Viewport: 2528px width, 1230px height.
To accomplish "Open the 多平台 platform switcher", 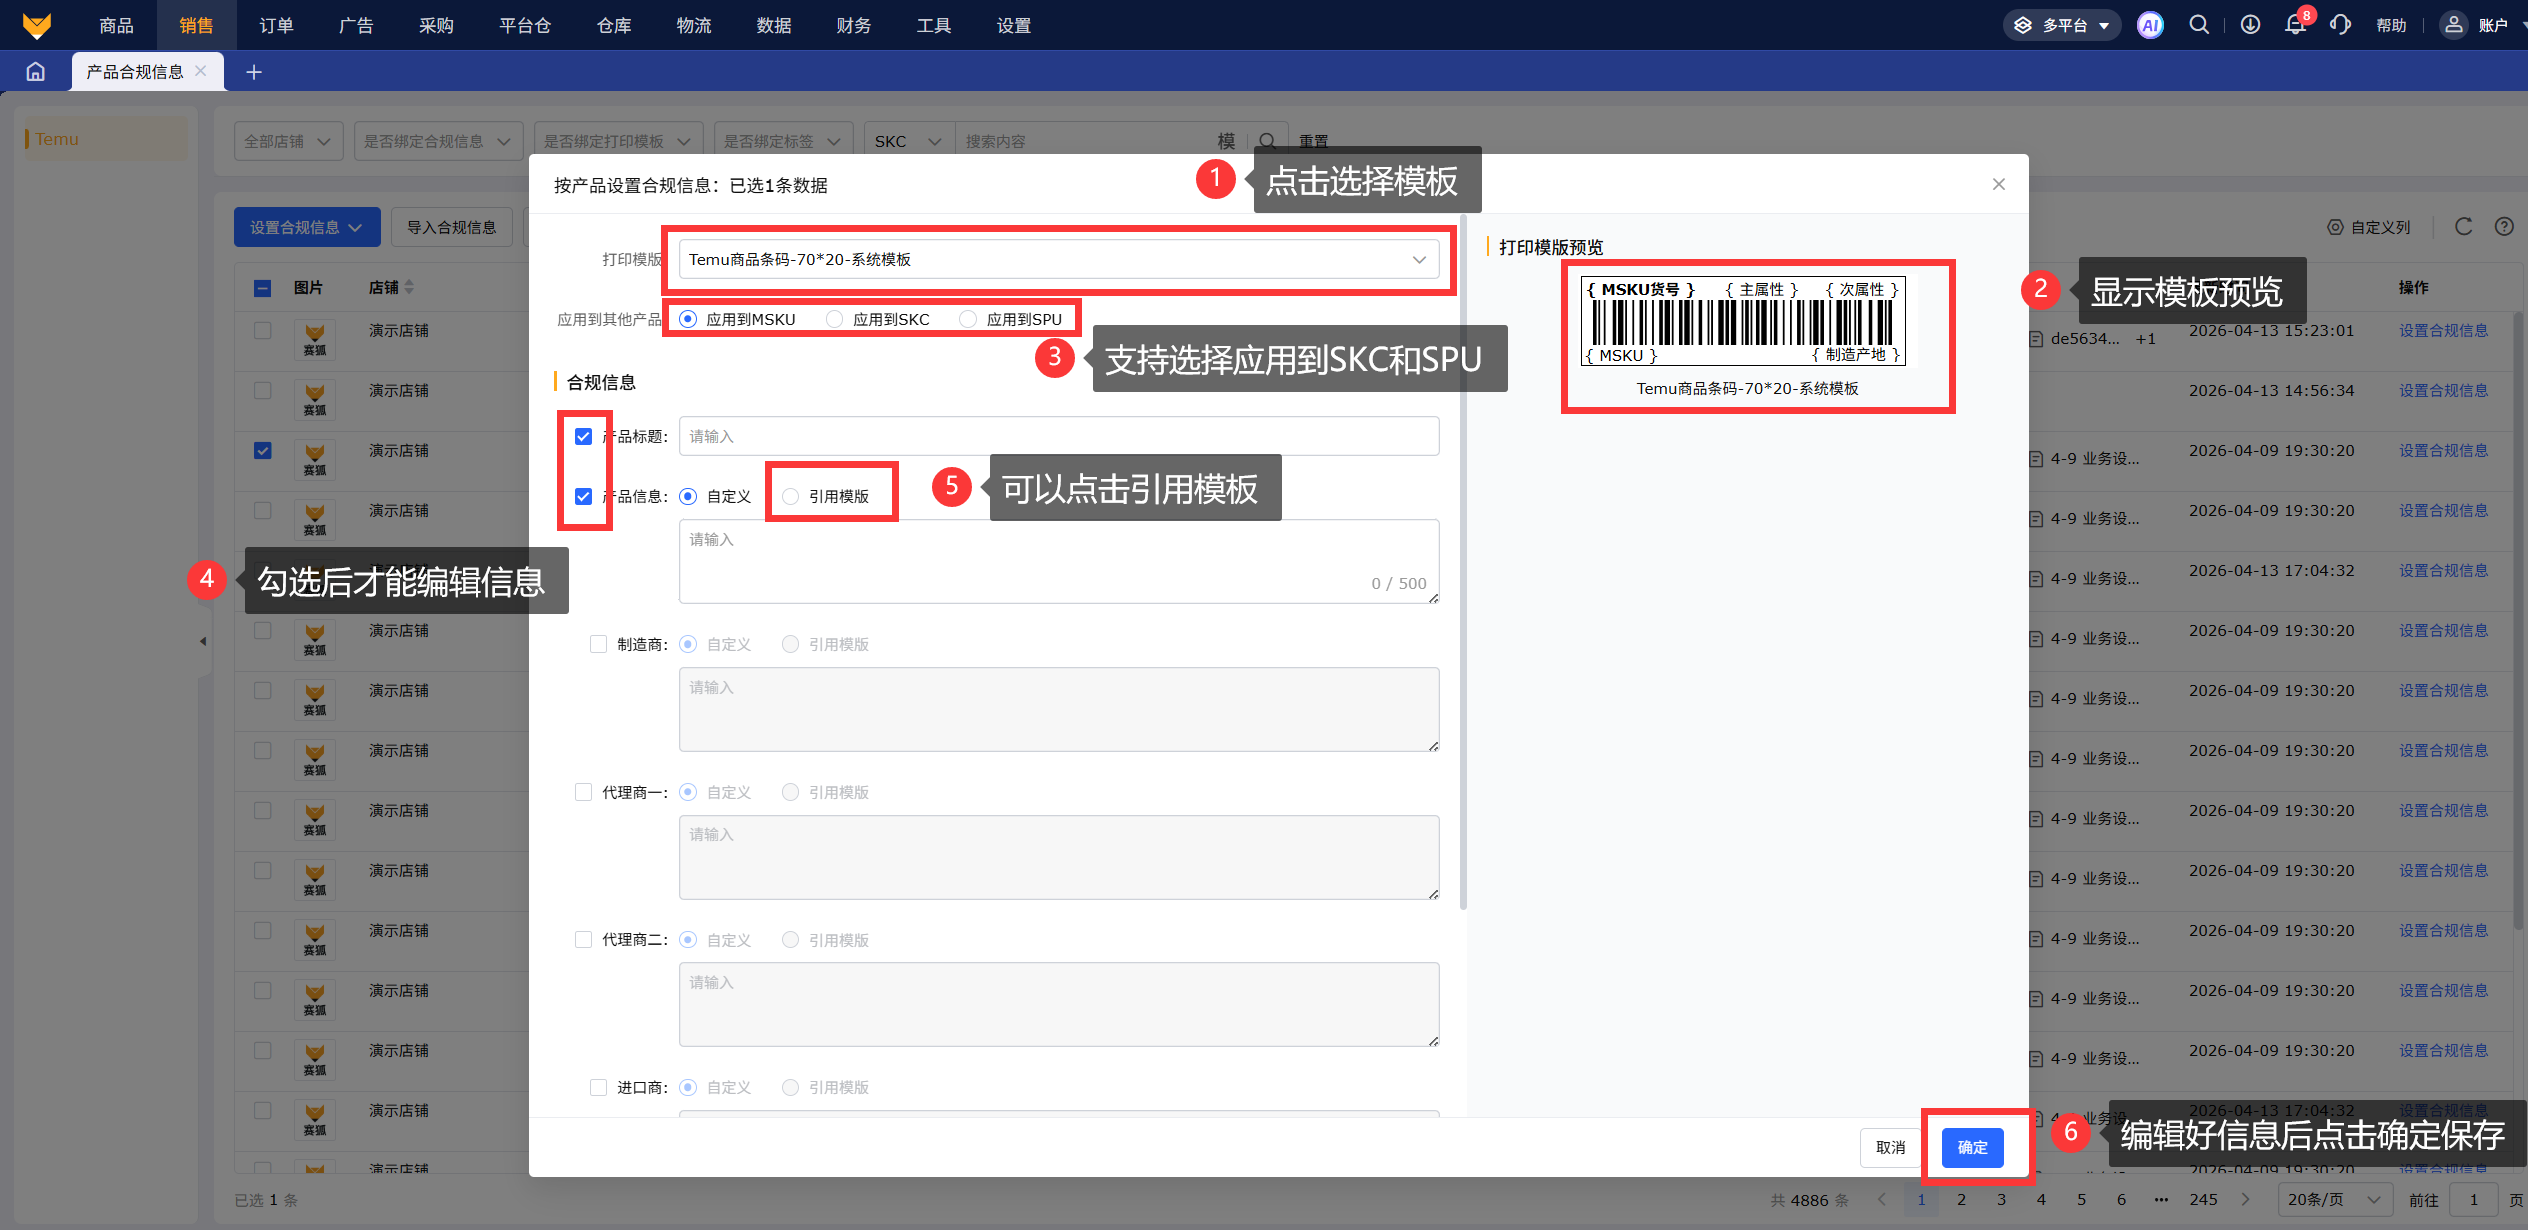I will (x=2063, y=25).
